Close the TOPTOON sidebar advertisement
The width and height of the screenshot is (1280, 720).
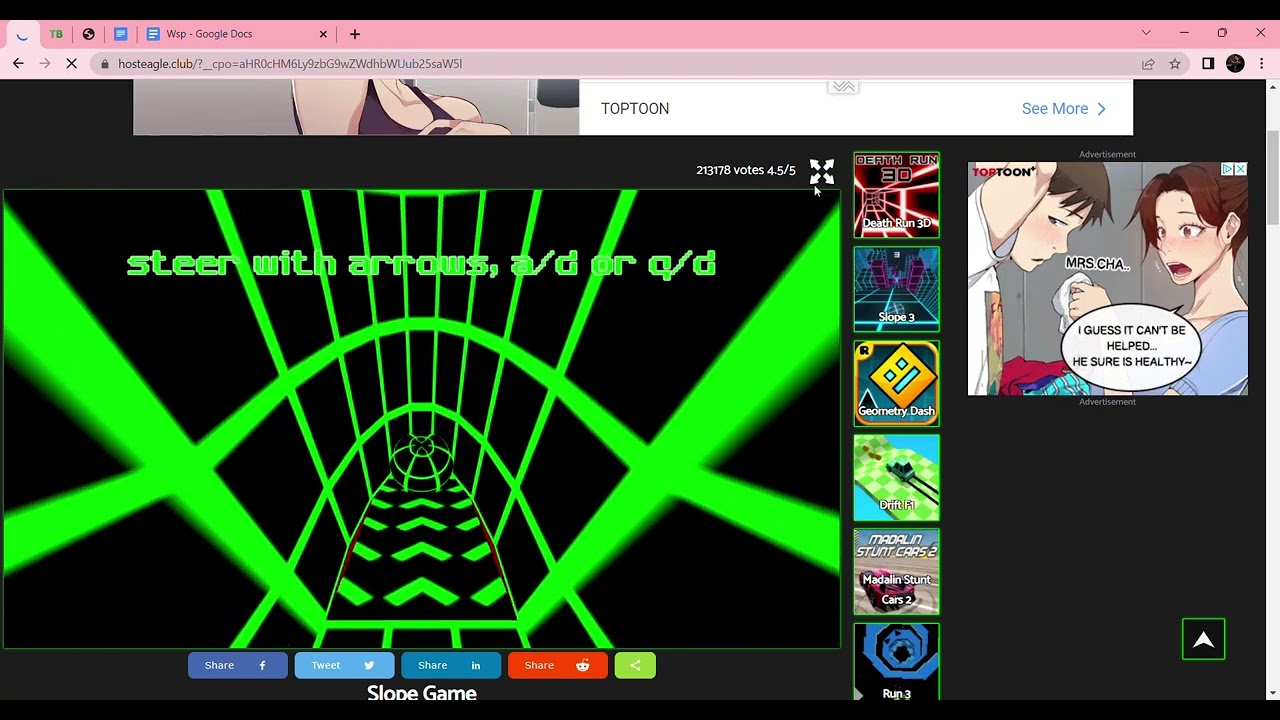(x=1240, y=169)
